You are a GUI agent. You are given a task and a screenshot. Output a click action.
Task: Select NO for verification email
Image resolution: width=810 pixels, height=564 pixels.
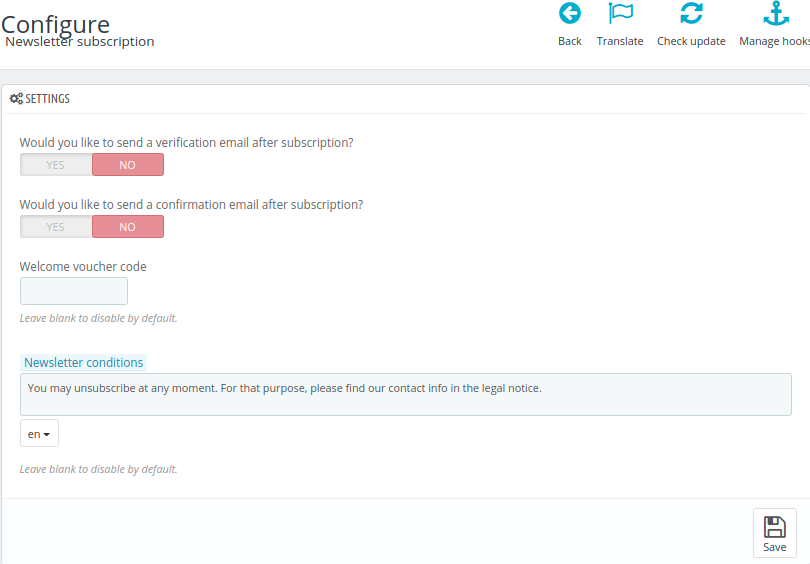click(128, 165)
